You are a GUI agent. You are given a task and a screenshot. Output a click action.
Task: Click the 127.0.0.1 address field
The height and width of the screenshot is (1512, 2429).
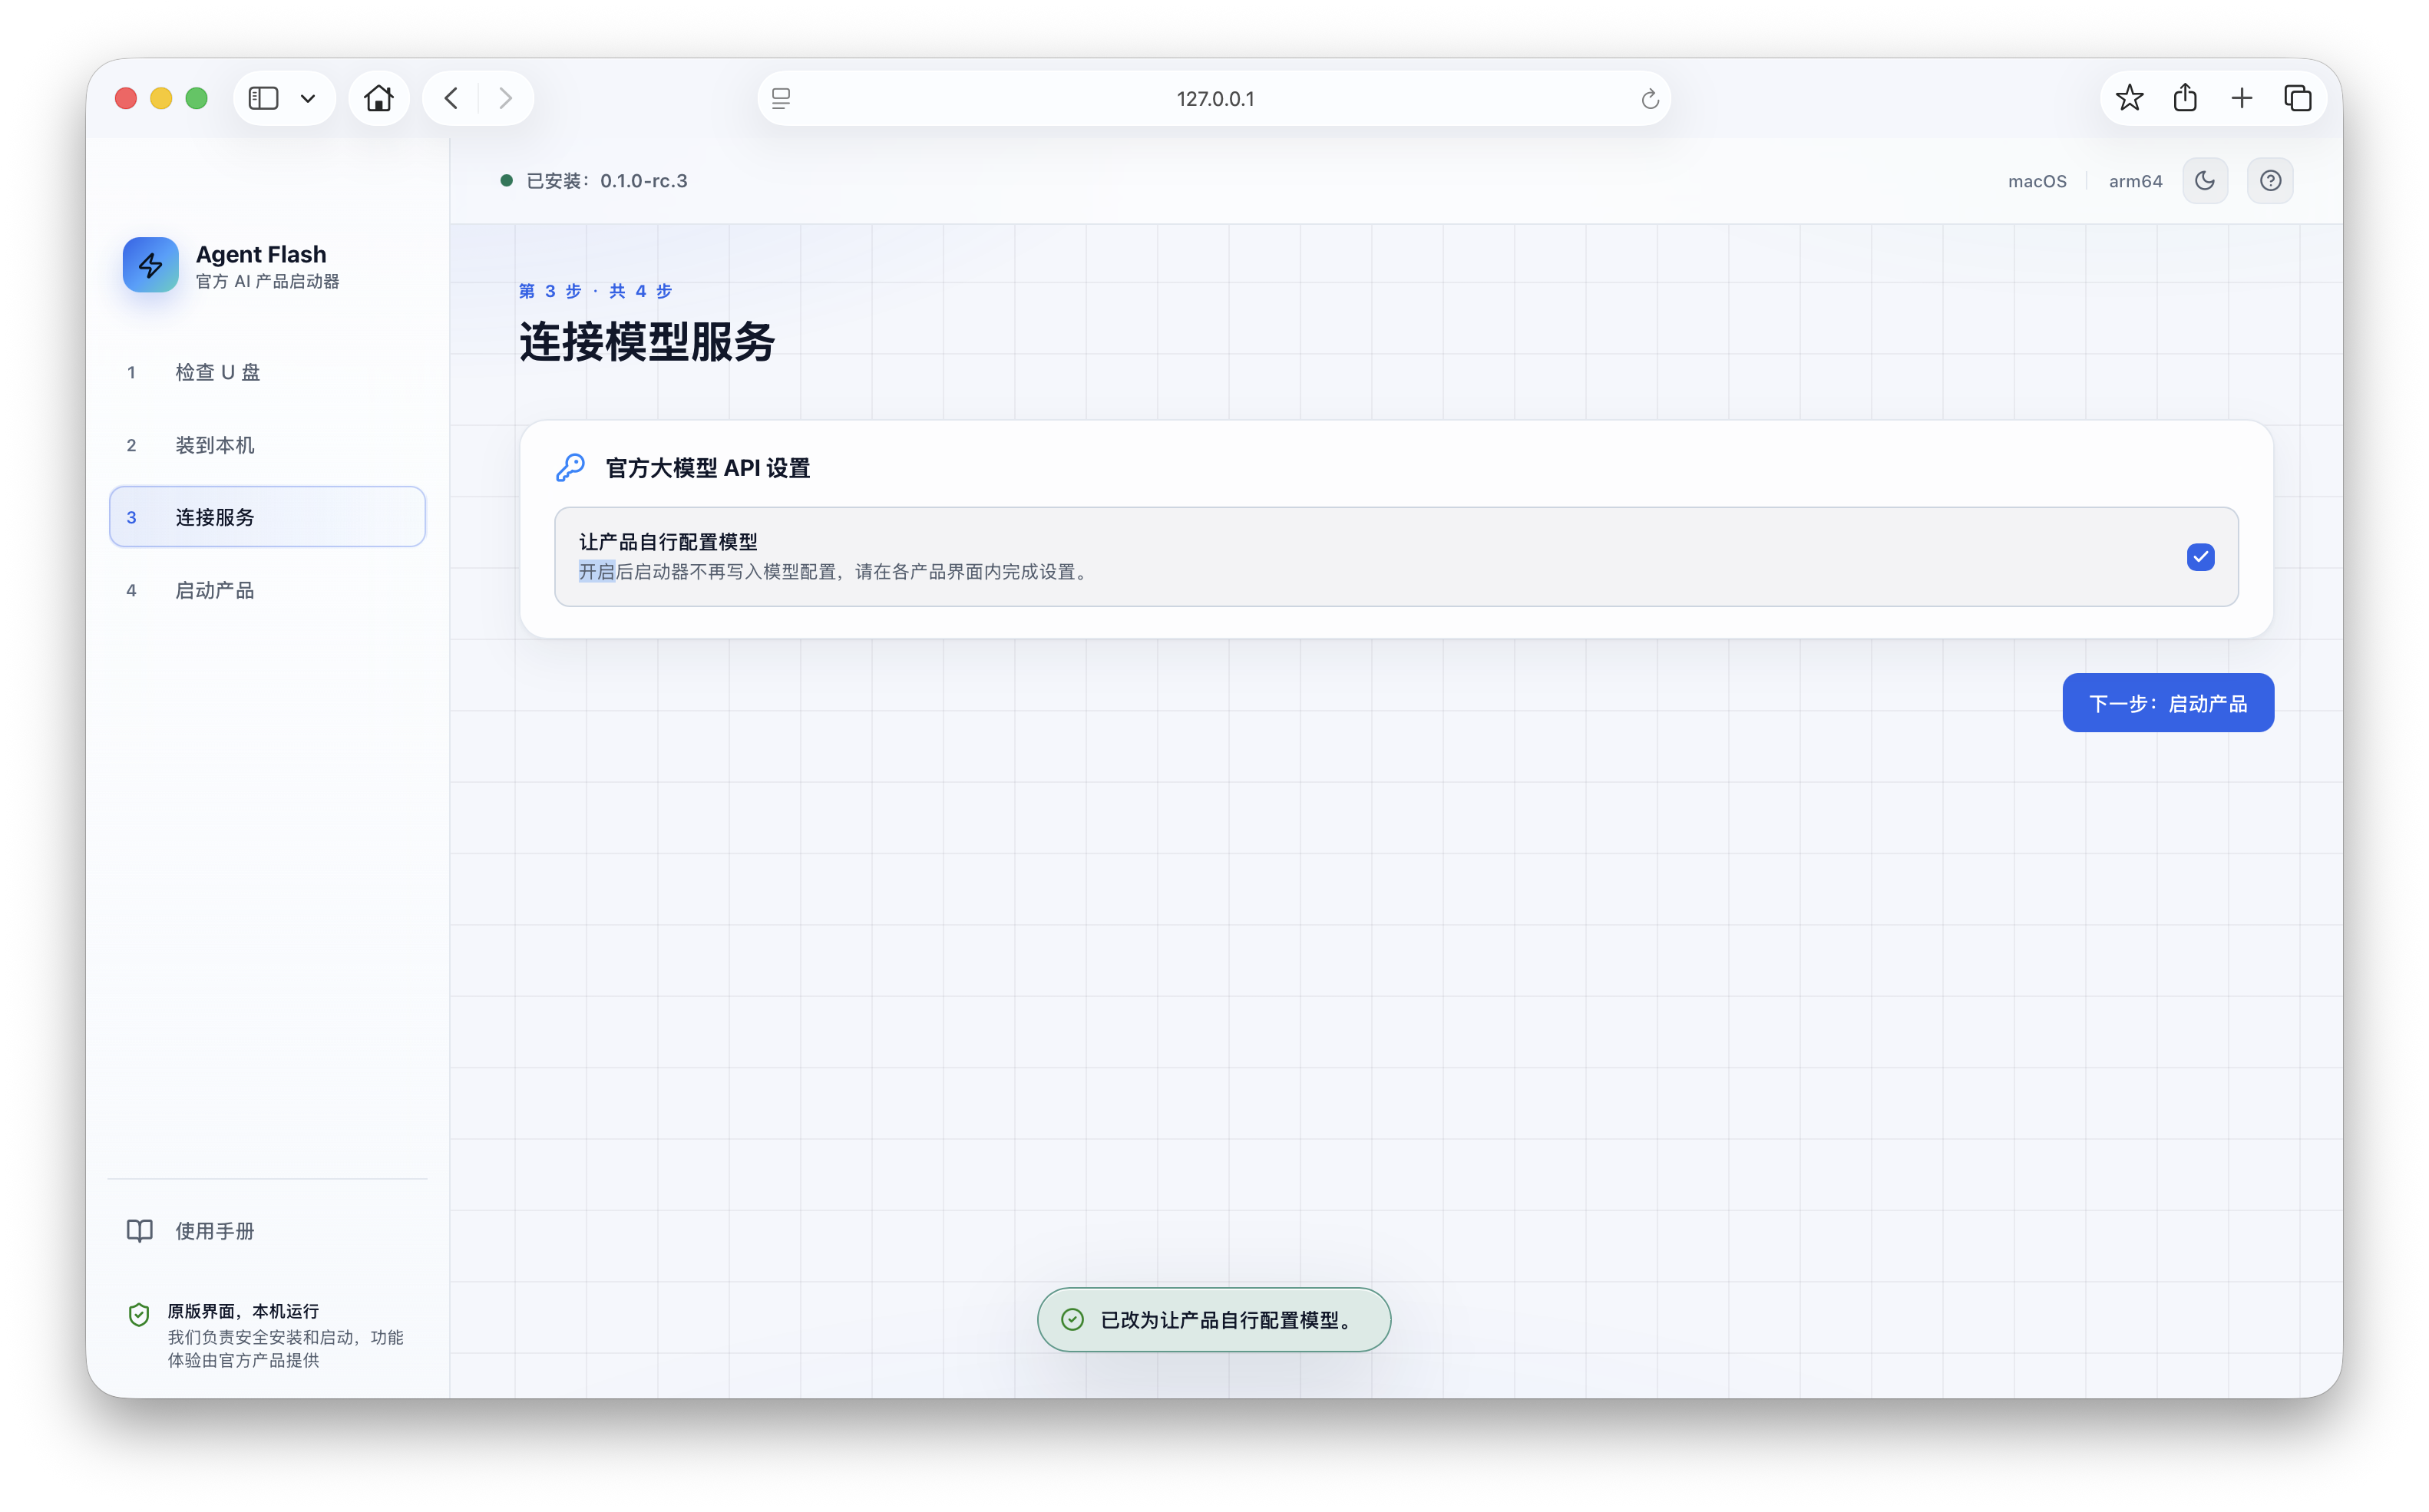(1214, 98)
